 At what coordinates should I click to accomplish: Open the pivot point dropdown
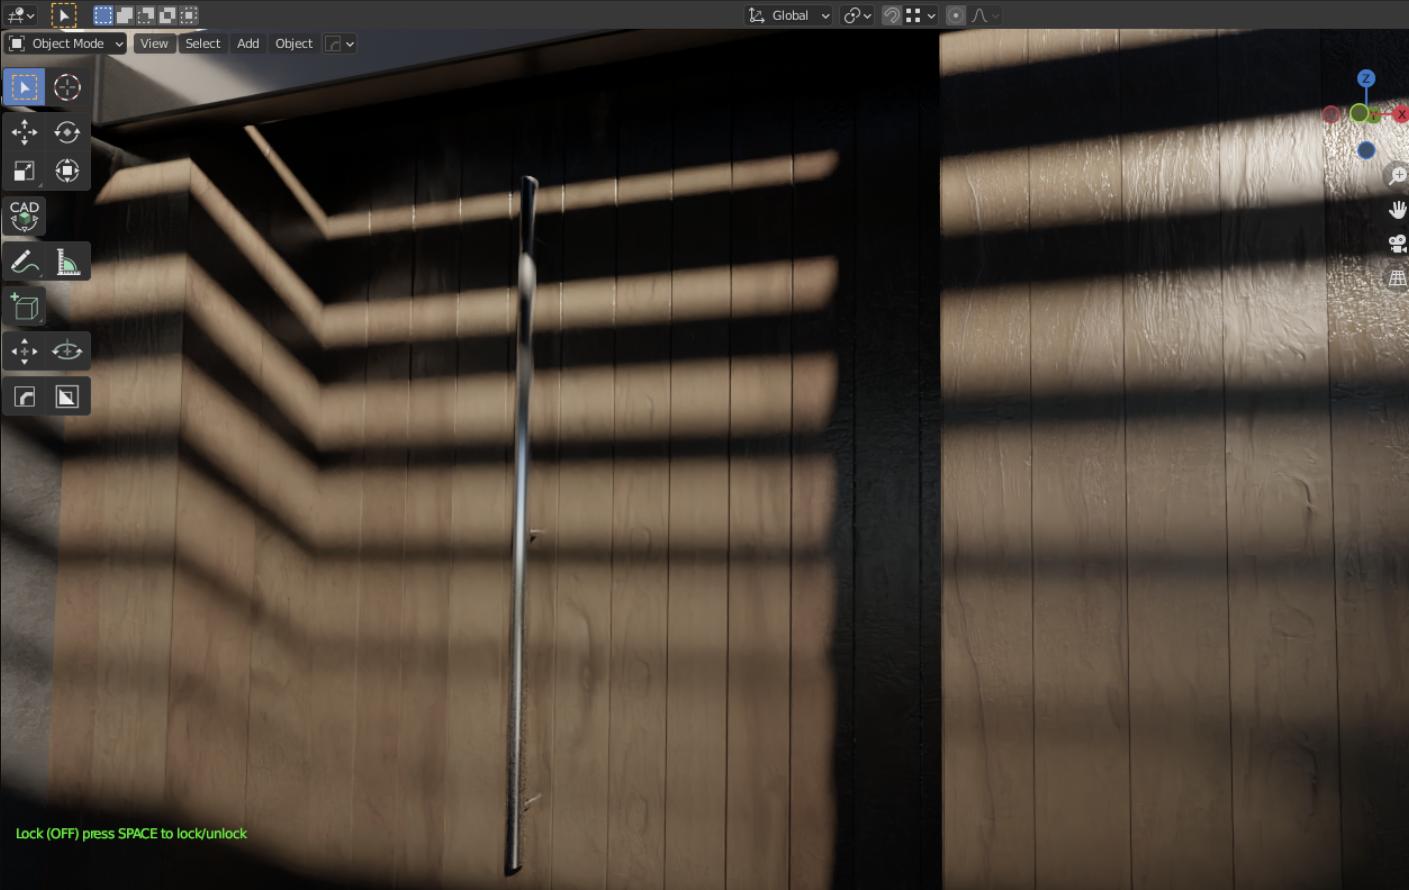click(x=857, y=15)
